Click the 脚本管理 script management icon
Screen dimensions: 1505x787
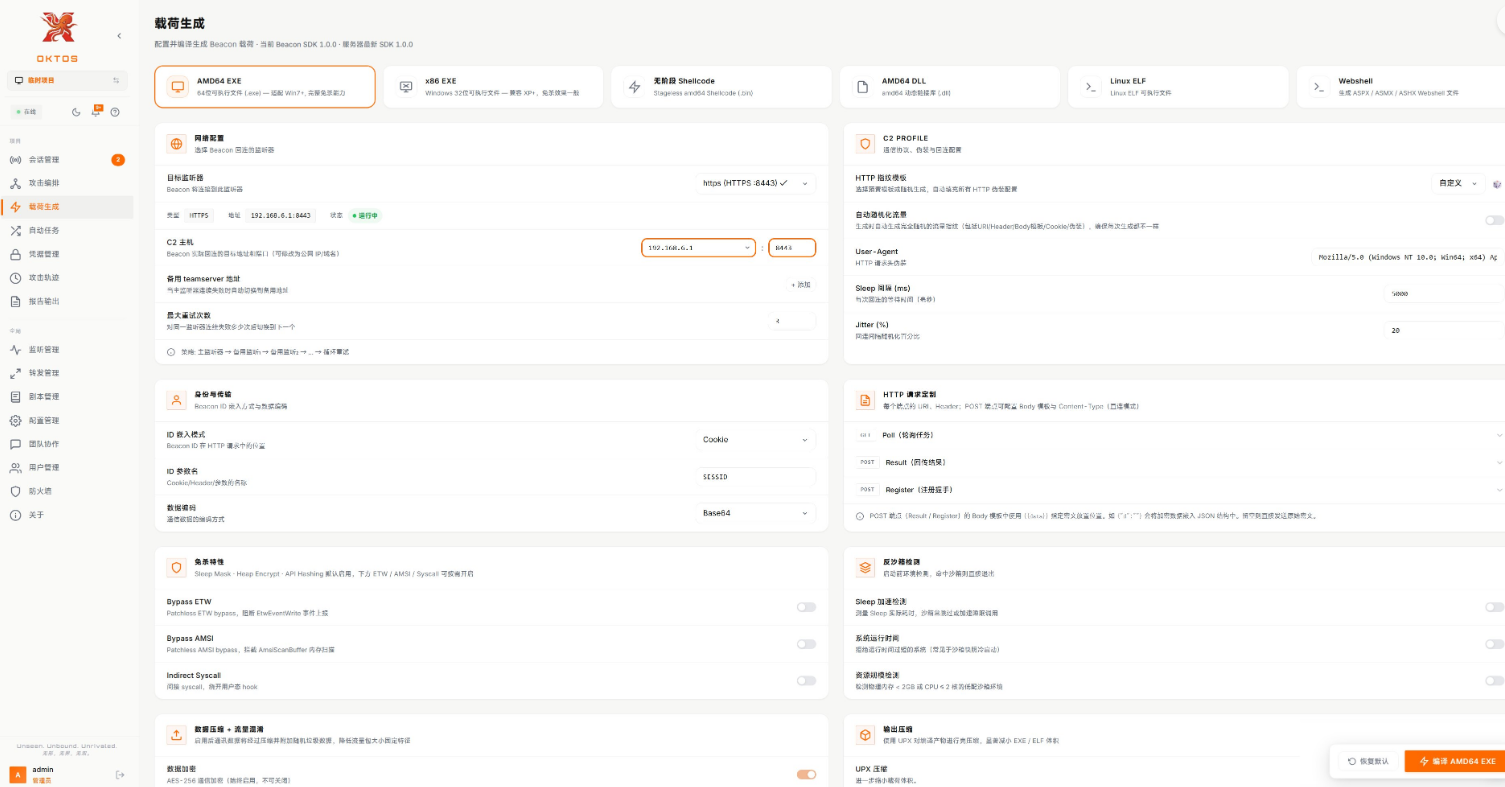coord(15,396)
